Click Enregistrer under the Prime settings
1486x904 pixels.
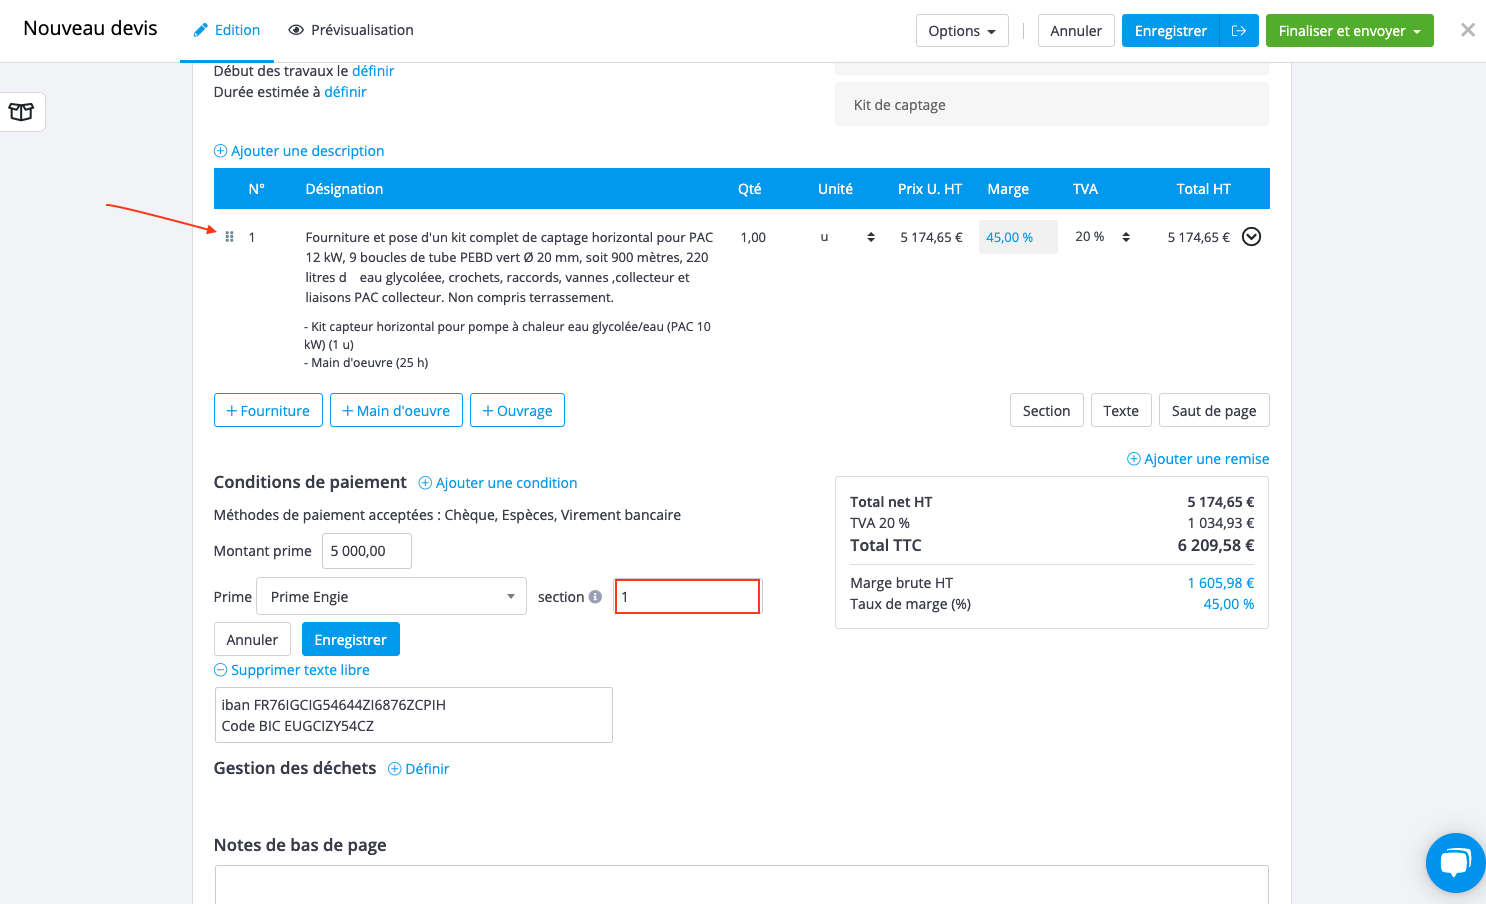350,639
